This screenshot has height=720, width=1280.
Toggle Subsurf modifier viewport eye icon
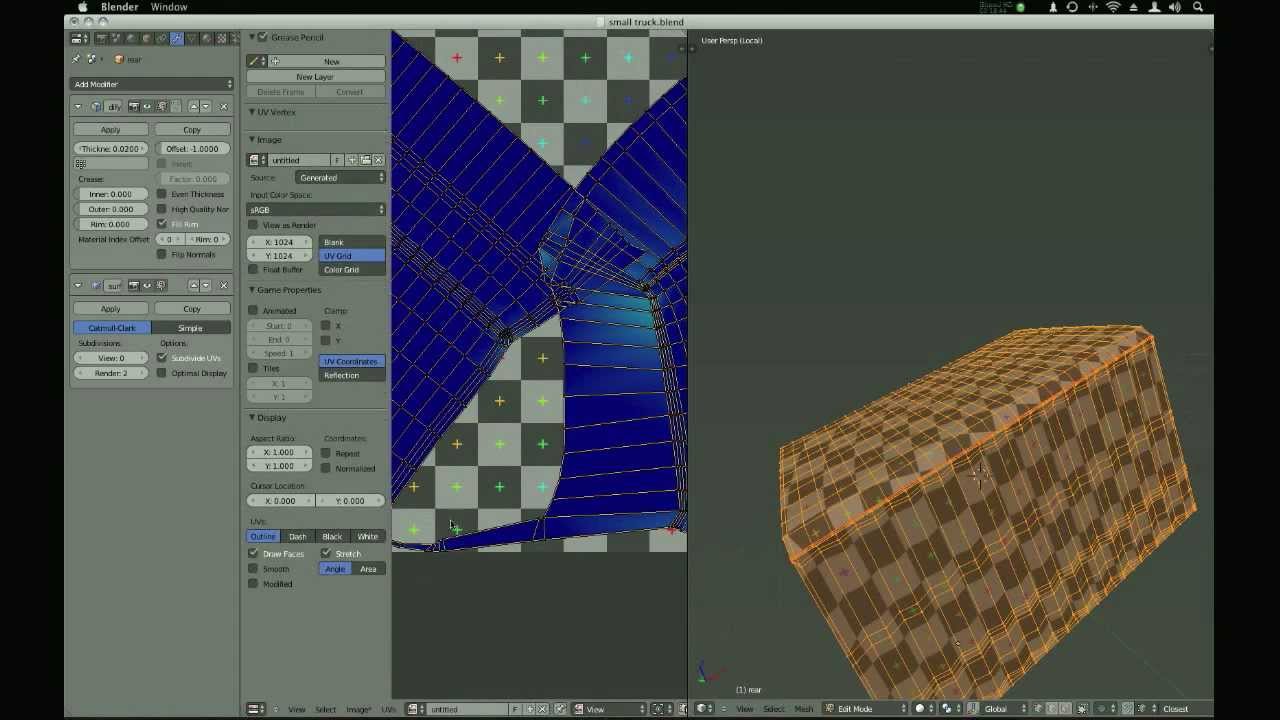click(x=147, y=285)
